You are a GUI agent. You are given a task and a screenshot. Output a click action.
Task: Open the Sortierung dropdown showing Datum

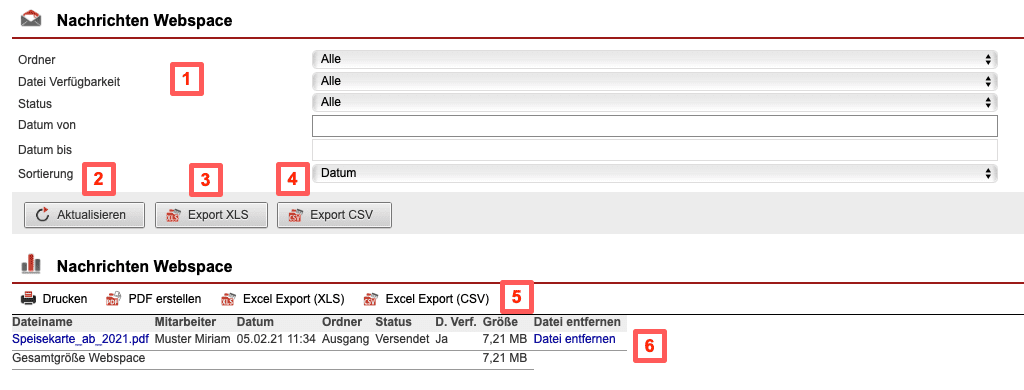pos(655,173)
